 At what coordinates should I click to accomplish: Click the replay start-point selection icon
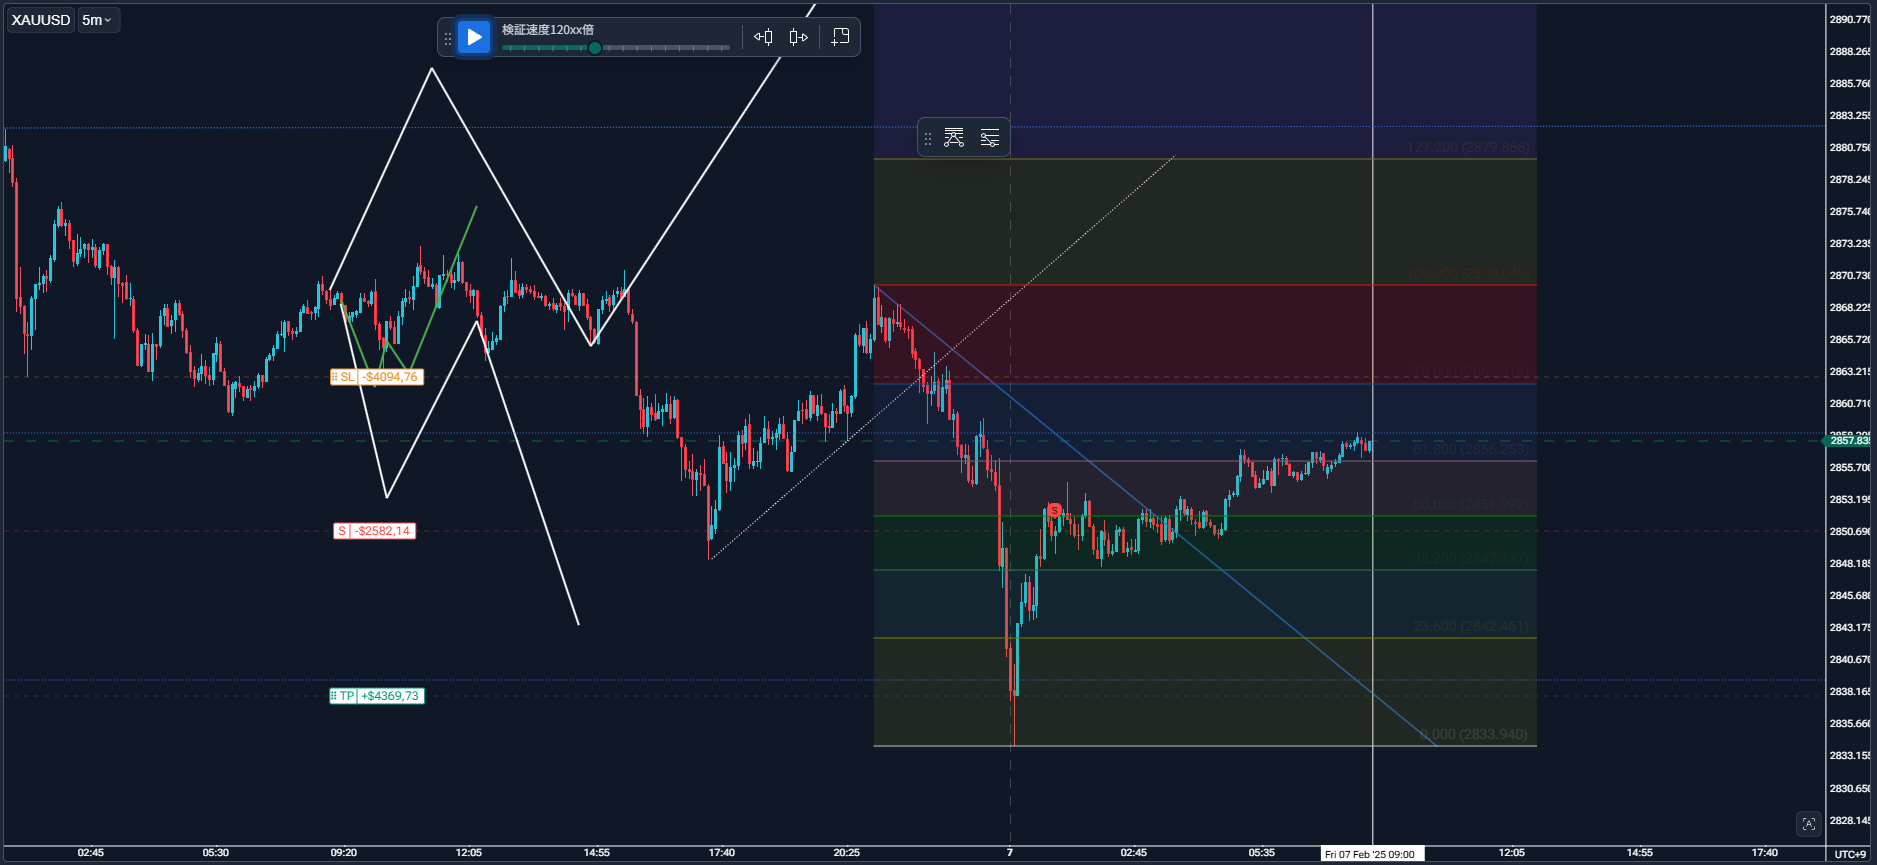(x=841, y=37)
